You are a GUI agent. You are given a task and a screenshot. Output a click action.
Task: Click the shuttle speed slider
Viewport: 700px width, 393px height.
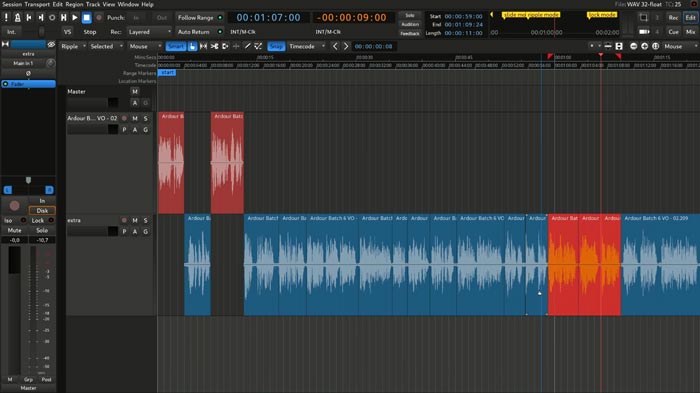coord(41,32)
